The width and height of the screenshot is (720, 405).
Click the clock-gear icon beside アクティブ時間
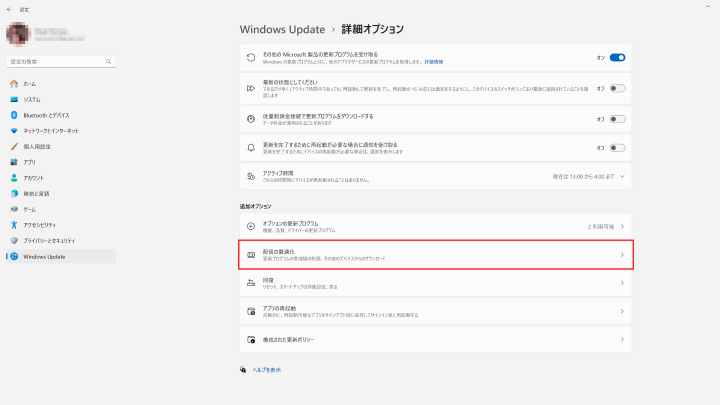click(251, 176)
